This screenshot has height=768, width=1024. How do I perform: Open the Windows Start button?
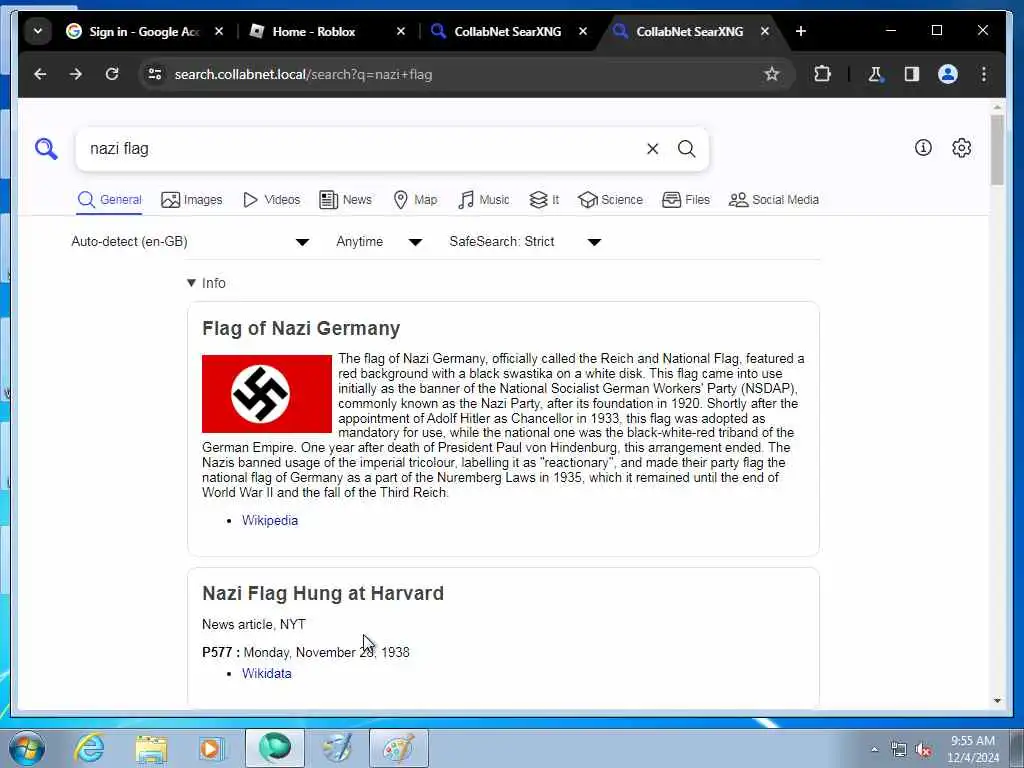(x=27, y=748)
